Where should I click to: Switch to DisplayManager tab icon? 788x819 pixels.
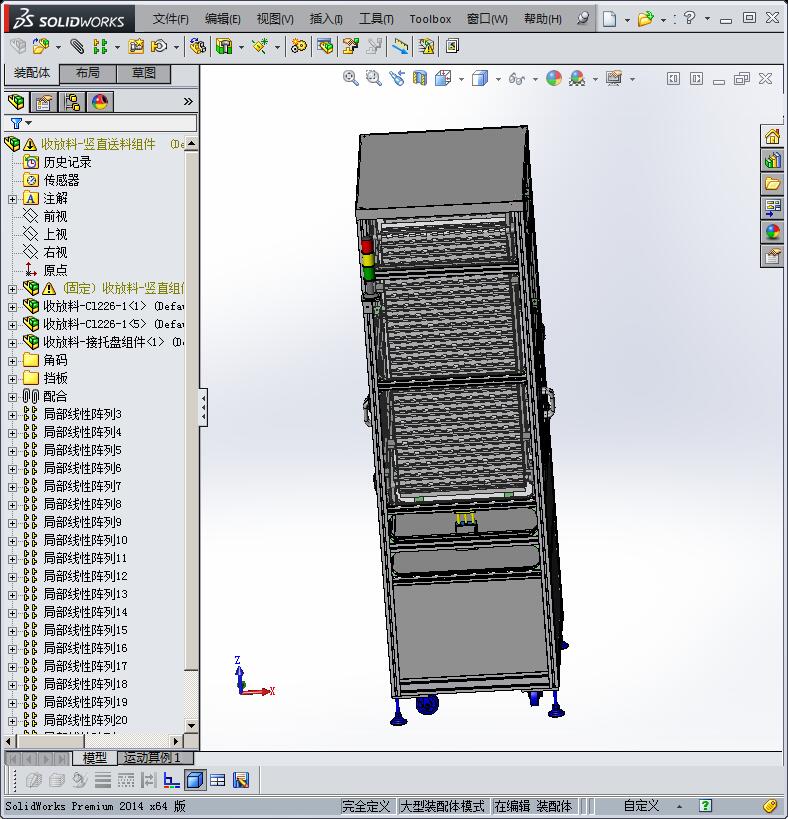(x=100, y=102)
